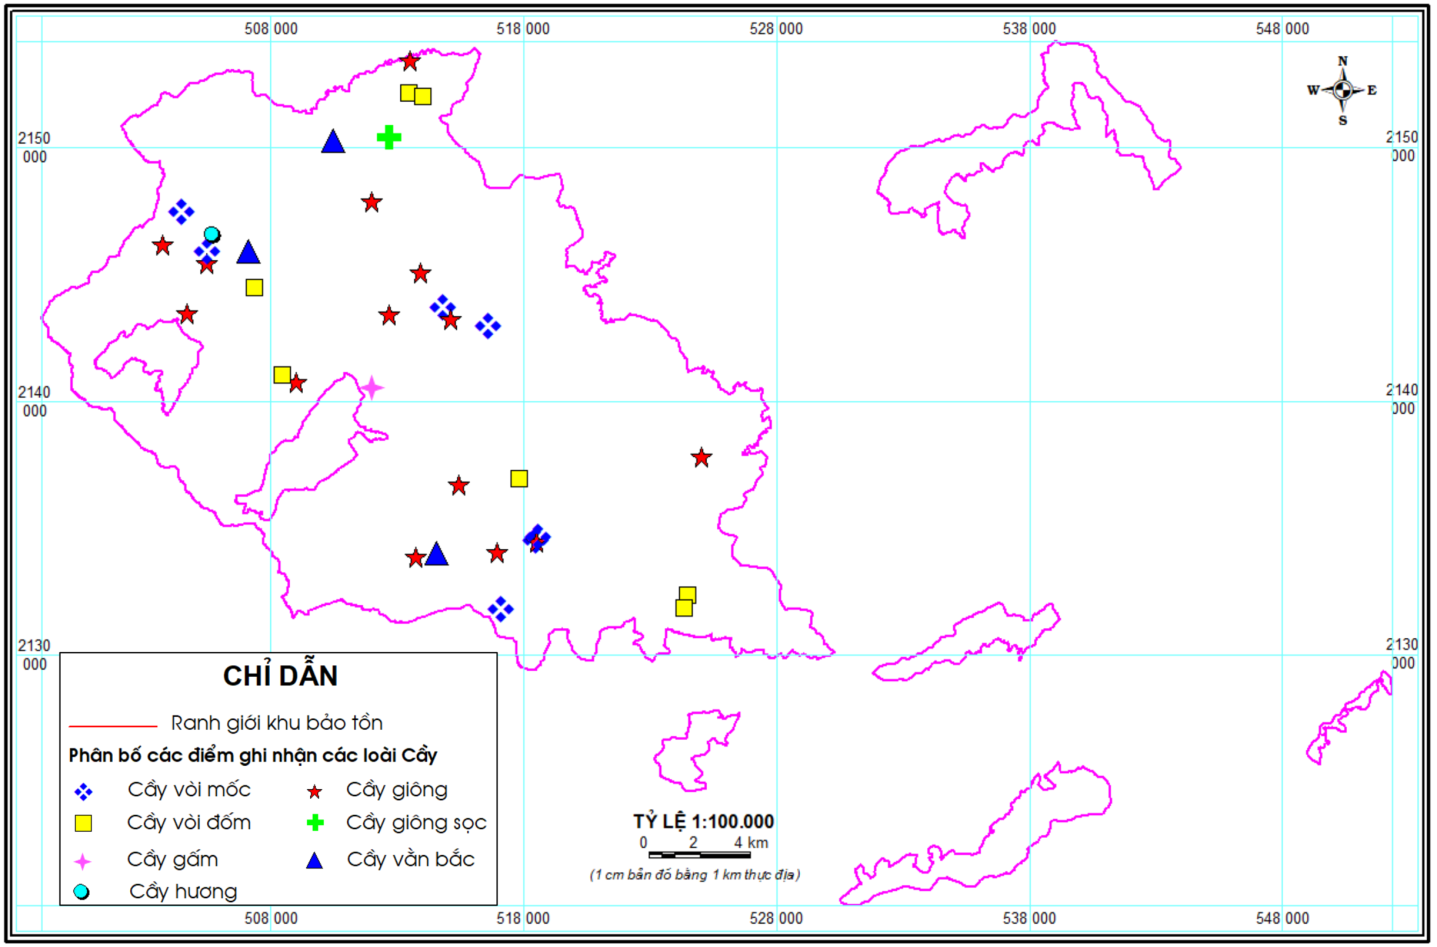The height and width of the screenshot is (947, 1437).
Task: Click the "CHỈ DẪN" legend title
Action: point(280,676)
